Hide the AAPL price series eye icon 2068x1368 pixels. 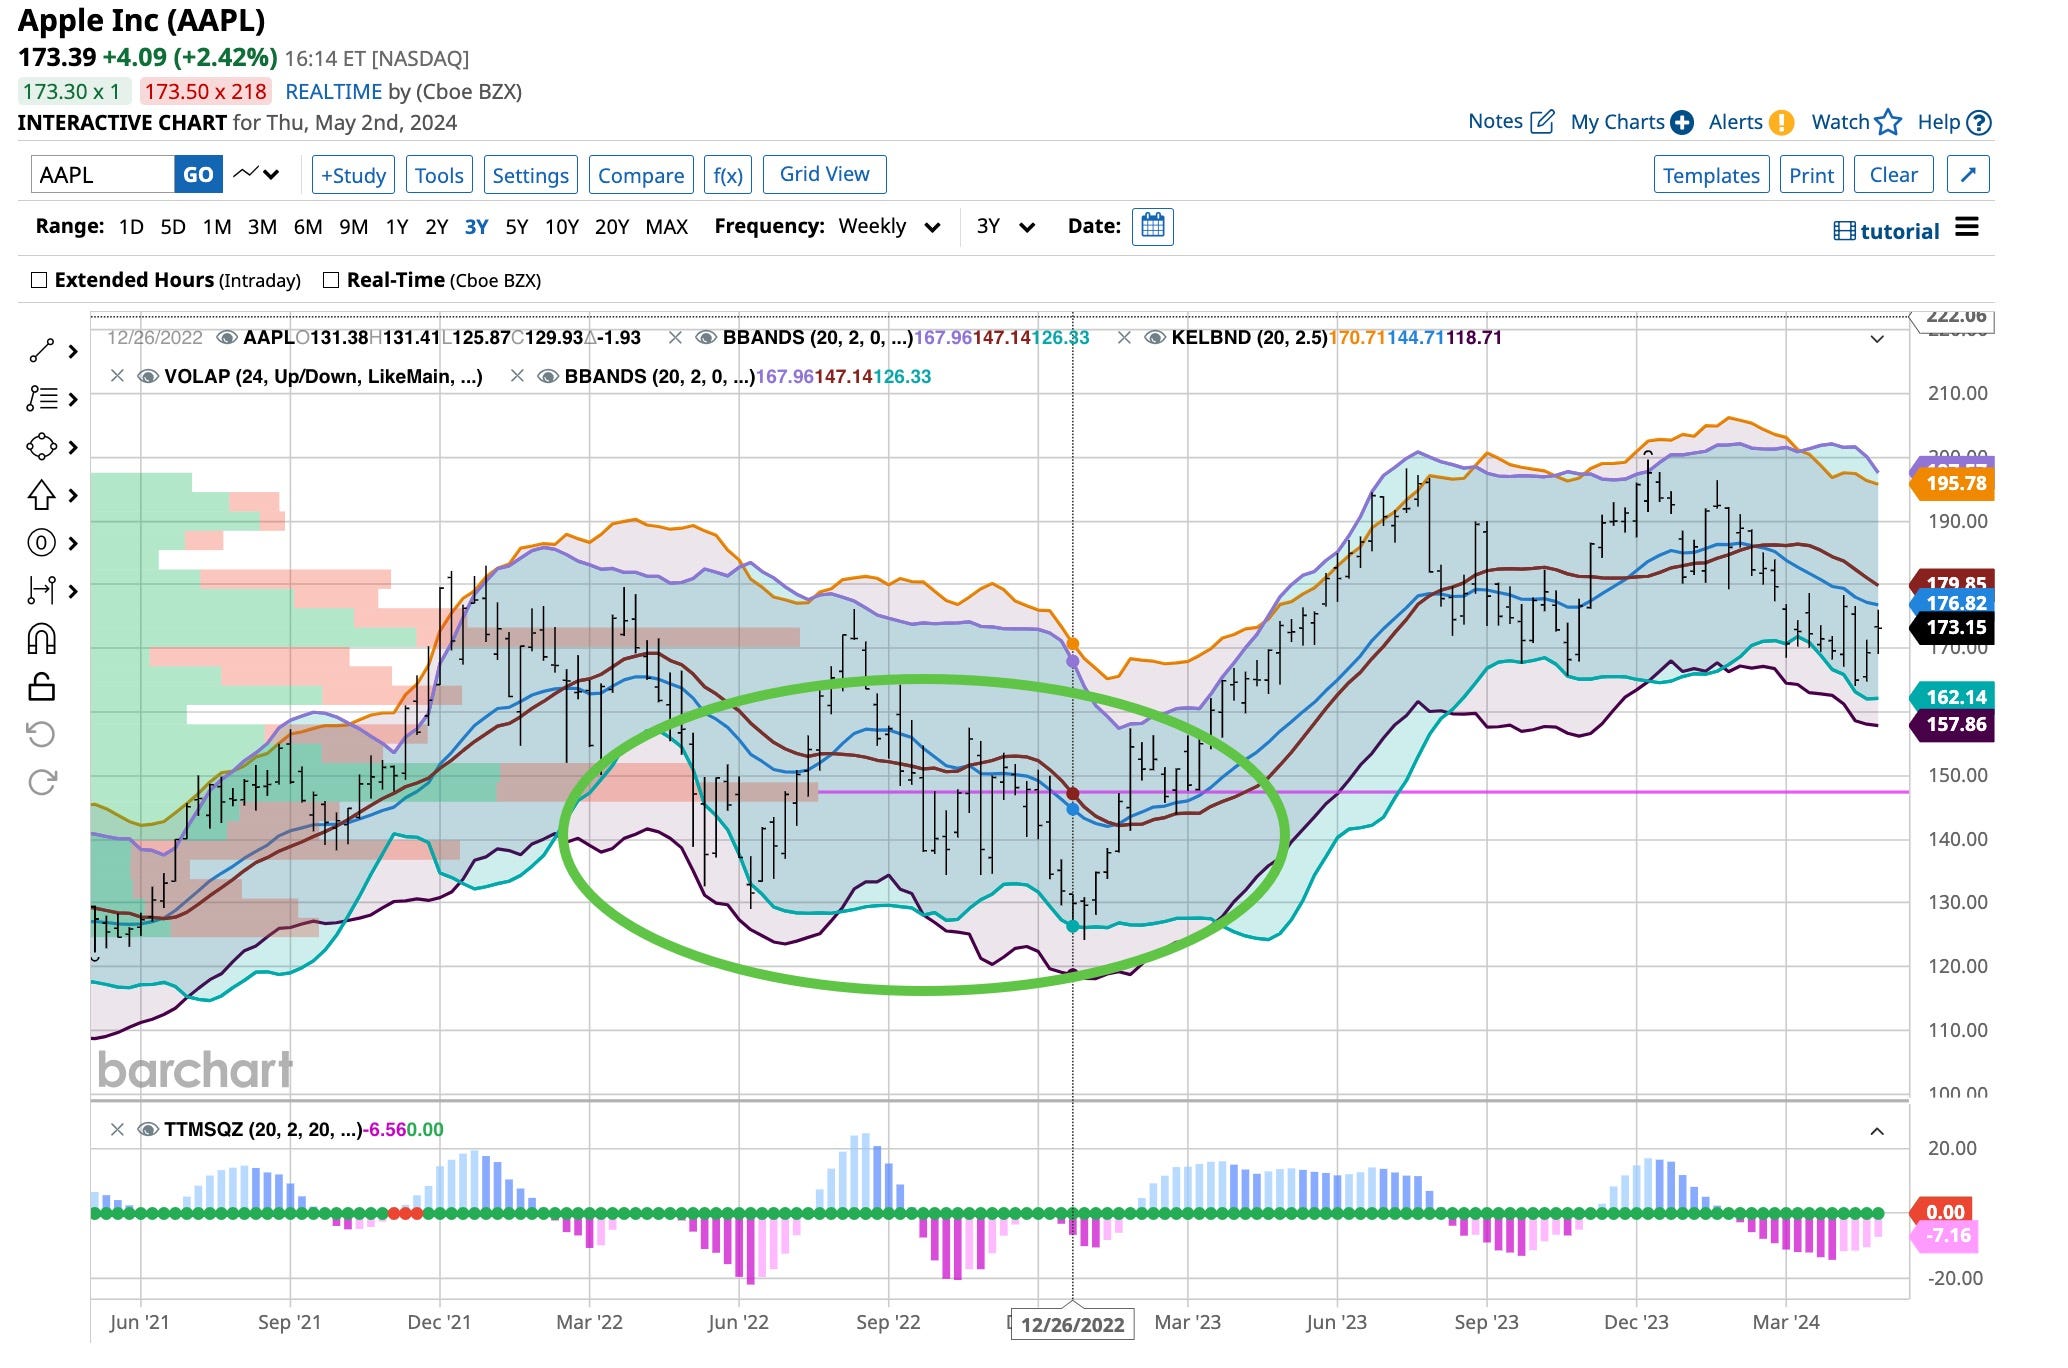(227, 338)
